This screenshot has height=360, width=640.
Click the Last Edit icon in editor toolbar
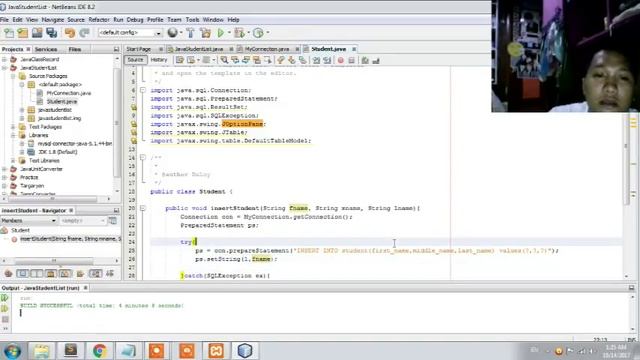(x=180, y=60)
